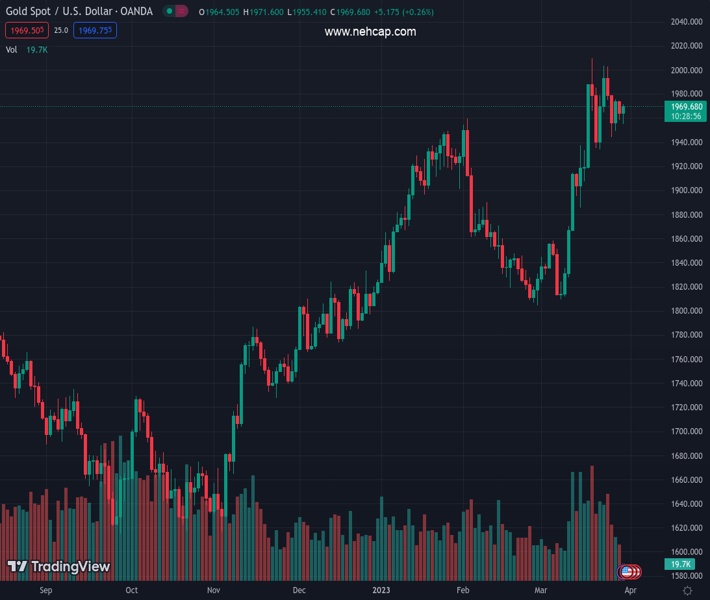Click the 1800.000 level on price scale
710x600 pixels.
coord(686,311)
